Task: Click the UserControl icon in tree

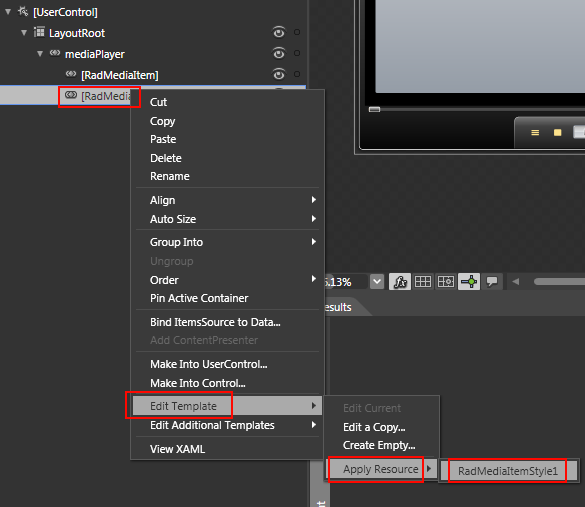Action: click(x=23, y=12)
